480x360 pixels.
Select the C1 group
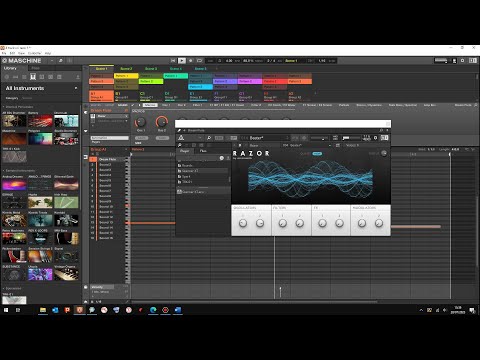click(151, 96)
